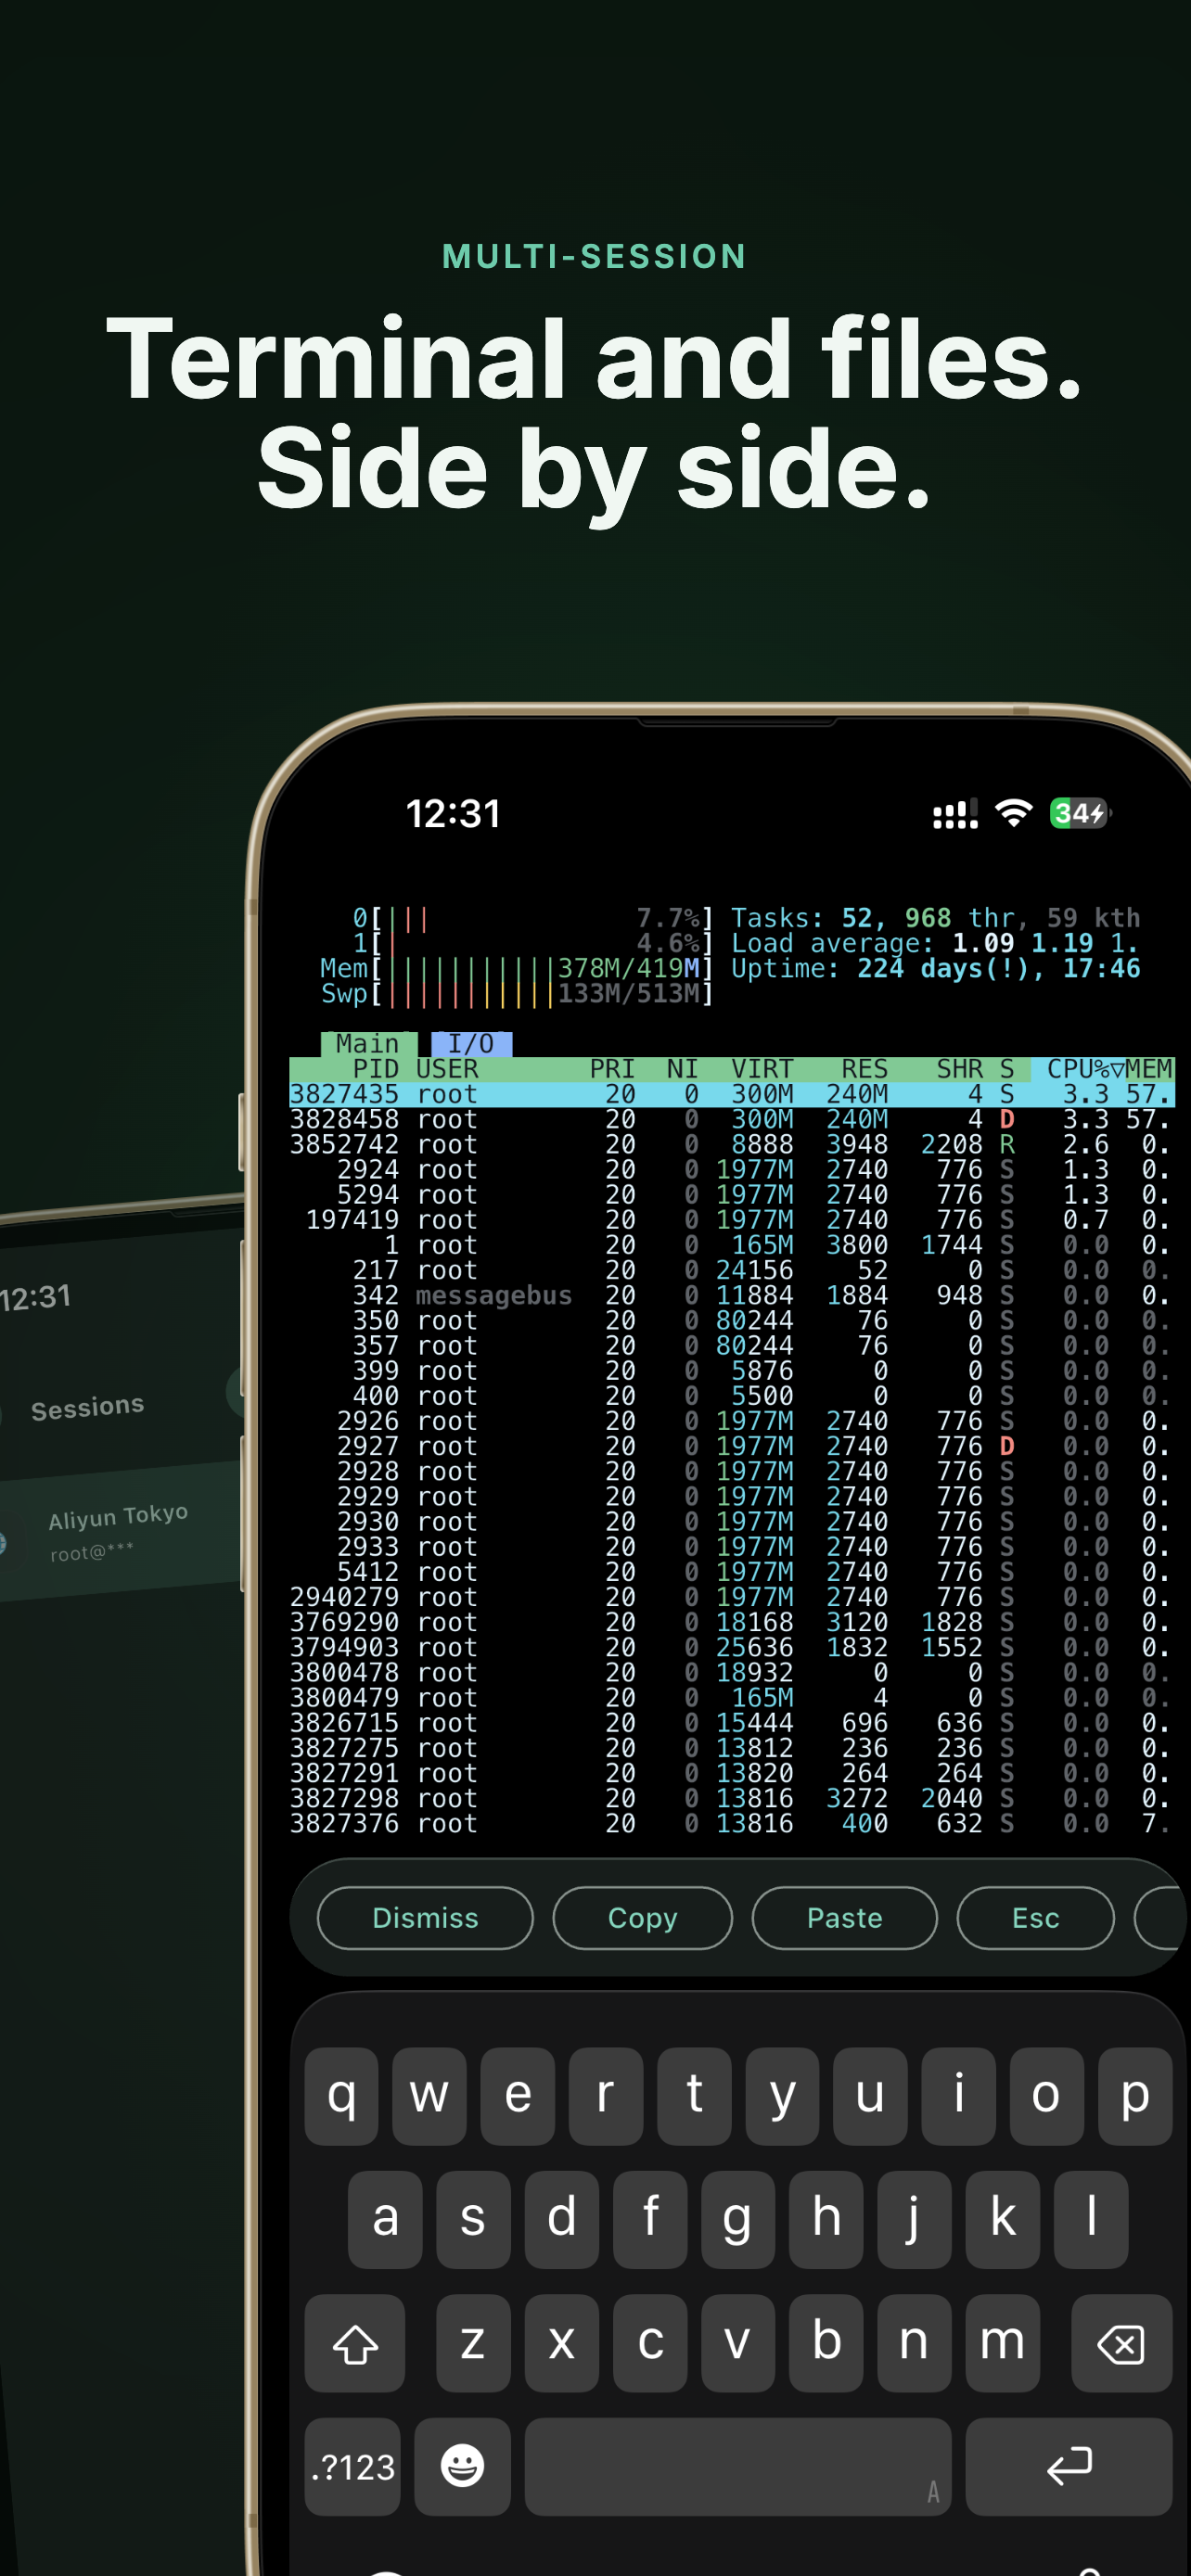
Task: Tap the backspace delete key icon
Action: [x=1121, y=2343]
